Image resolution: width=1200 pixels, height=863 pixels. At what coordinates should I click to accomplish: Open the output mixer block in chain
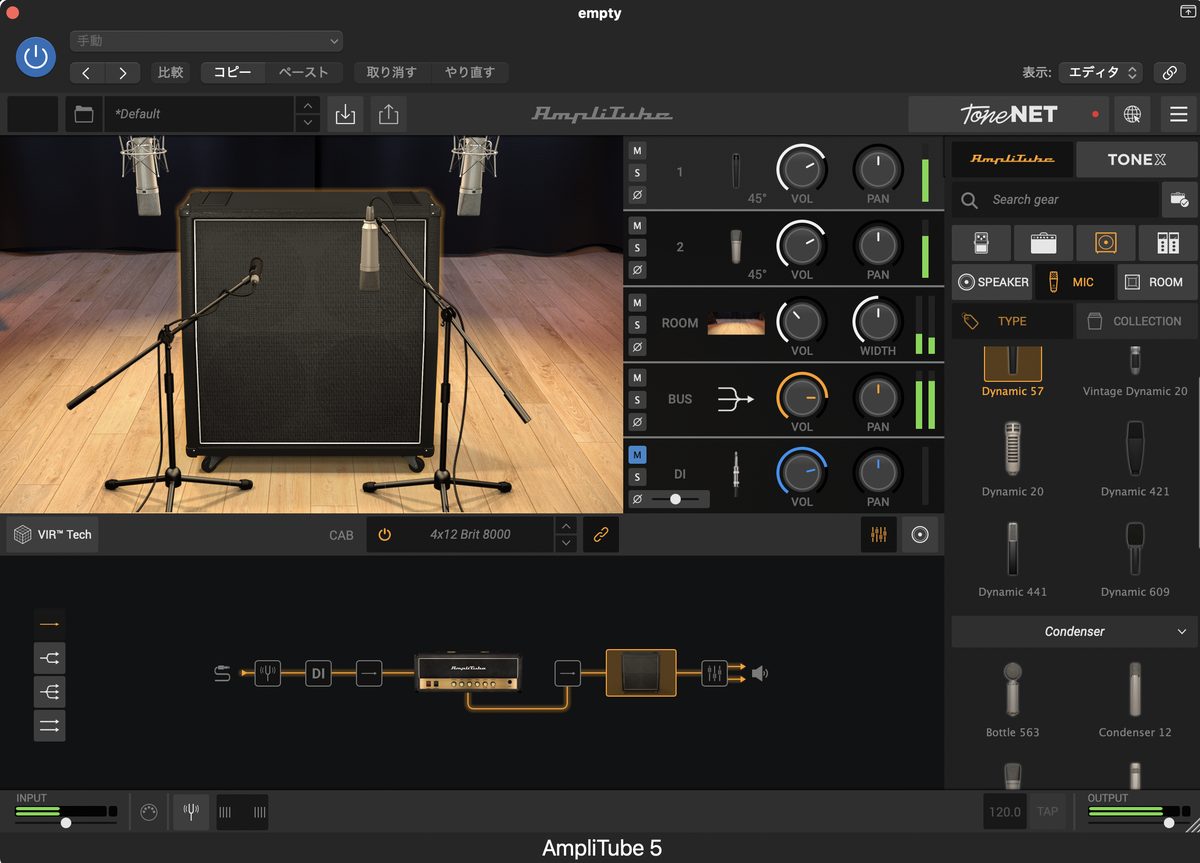pos(714,673)
